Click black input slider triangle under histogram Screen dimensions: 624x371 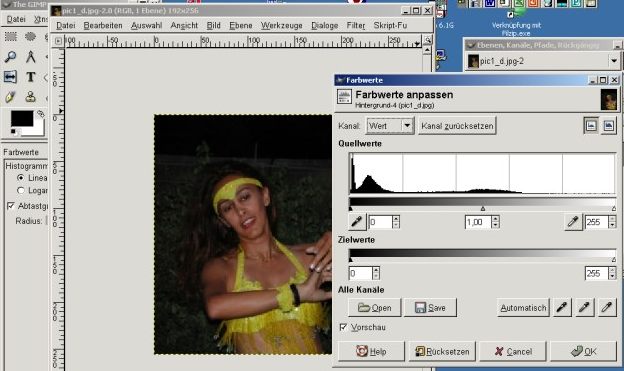coord(351,209)
